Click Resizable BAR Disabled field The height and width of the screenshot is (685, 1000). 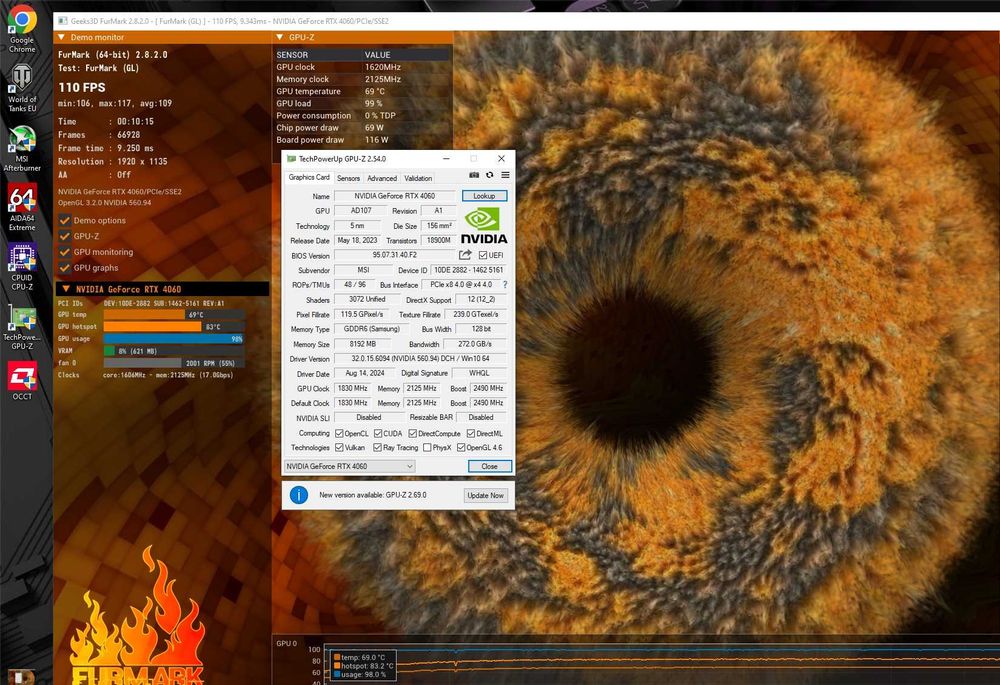(x=481, y=418)
